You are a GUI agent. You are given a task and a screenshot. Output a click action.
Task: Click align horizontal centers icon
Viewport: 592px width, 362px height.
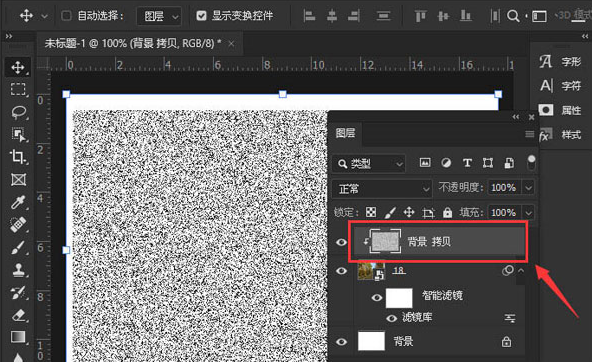pos(332,15)
